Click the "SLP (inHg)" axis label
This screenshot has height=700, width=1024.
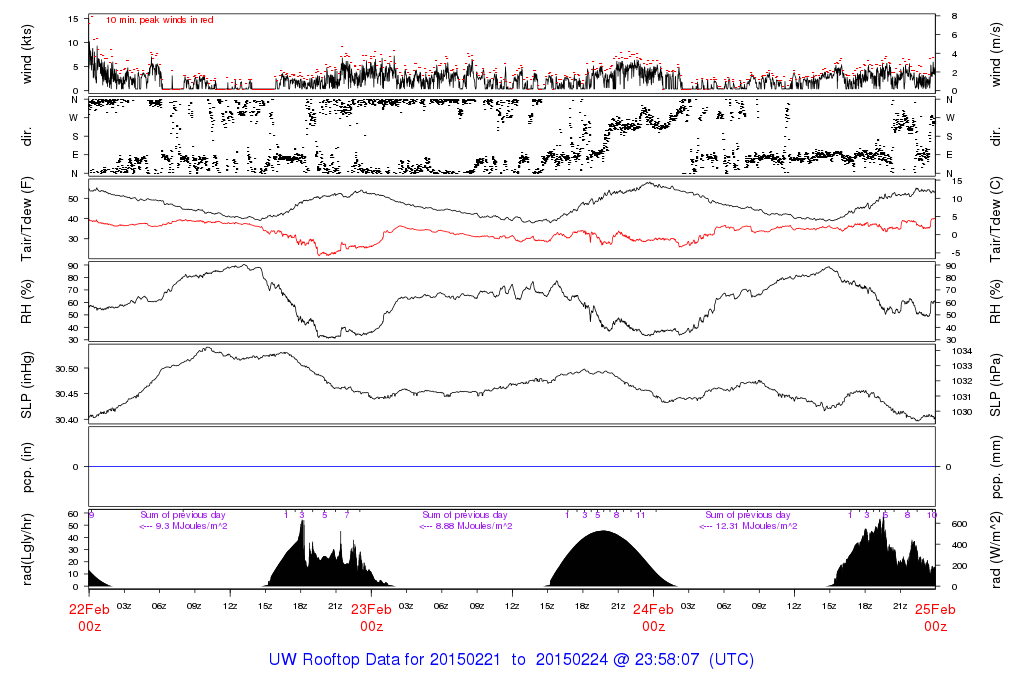tap(27, 386)
